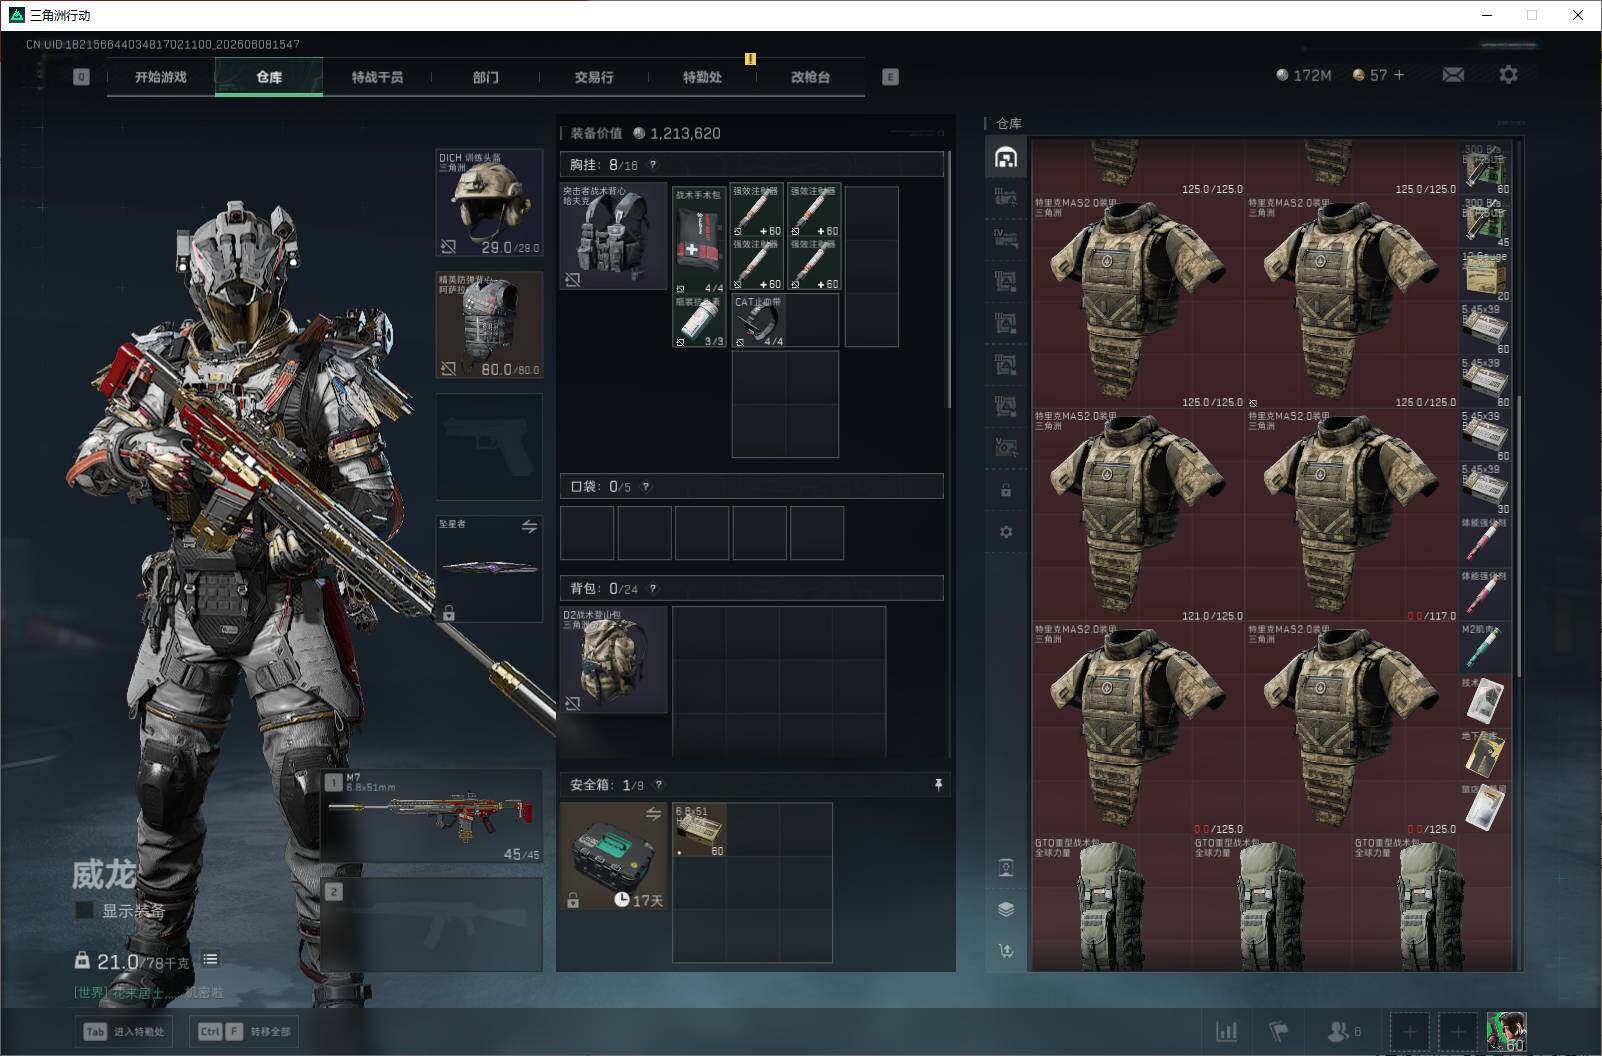Open the 特战干员 tab

point(377,77)
